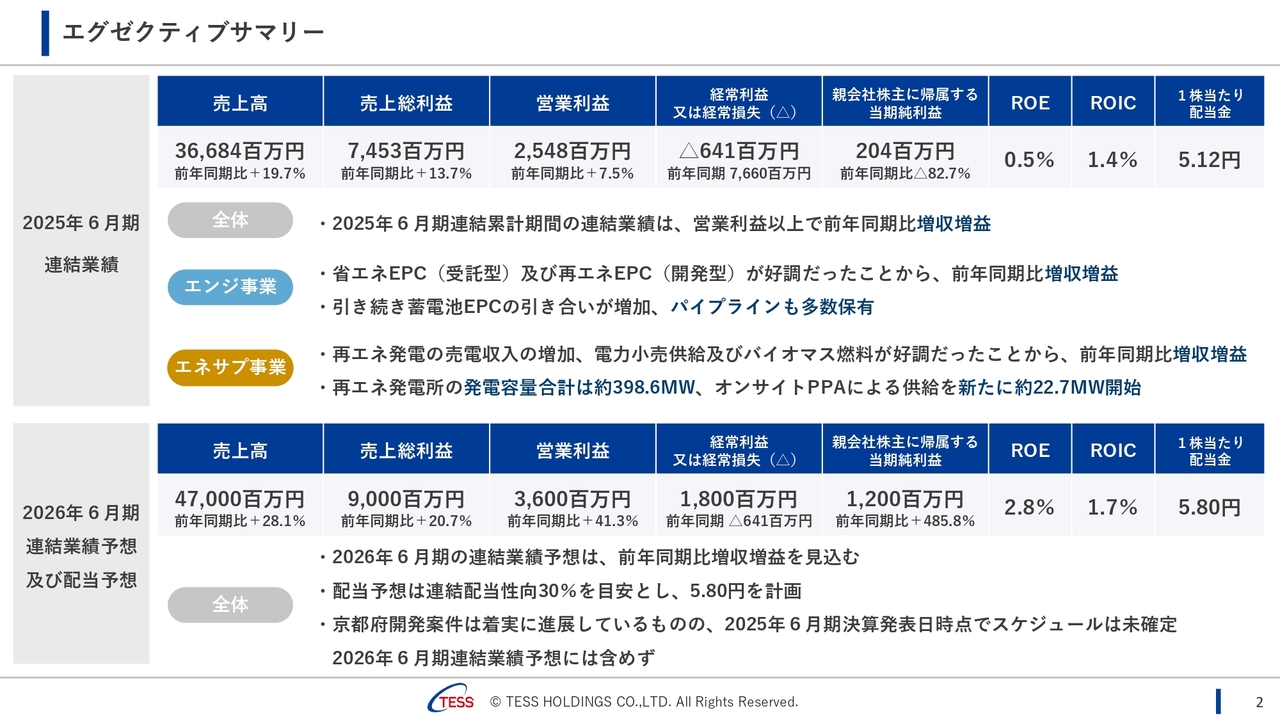The width and height of the screenshot is (1280, 720).
Task: Click the 発電容量合計は約398.6MW bullet line
Action: click(729, 387)
